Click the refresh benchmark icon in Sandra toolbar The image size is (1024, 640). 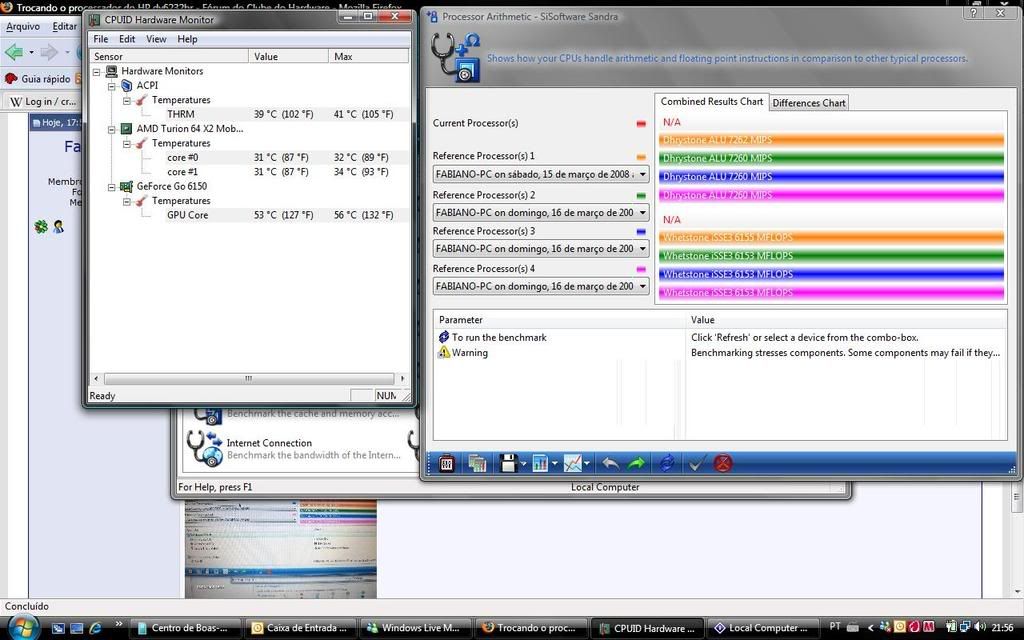(x=666, y=463)
